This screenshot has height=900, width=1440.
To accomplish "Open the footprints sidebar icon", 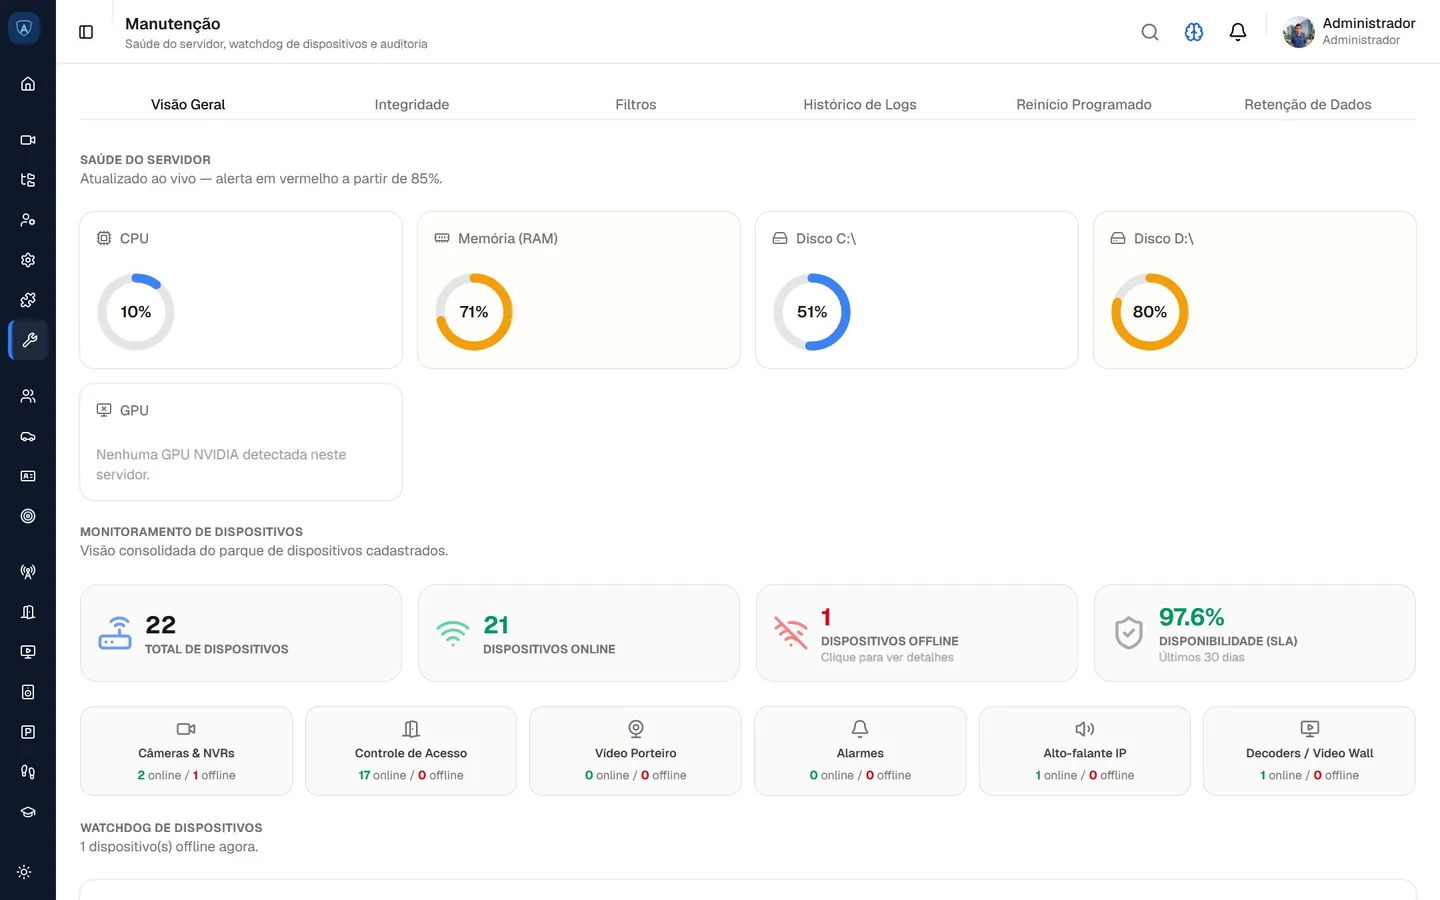I will [x=28, y=772].
